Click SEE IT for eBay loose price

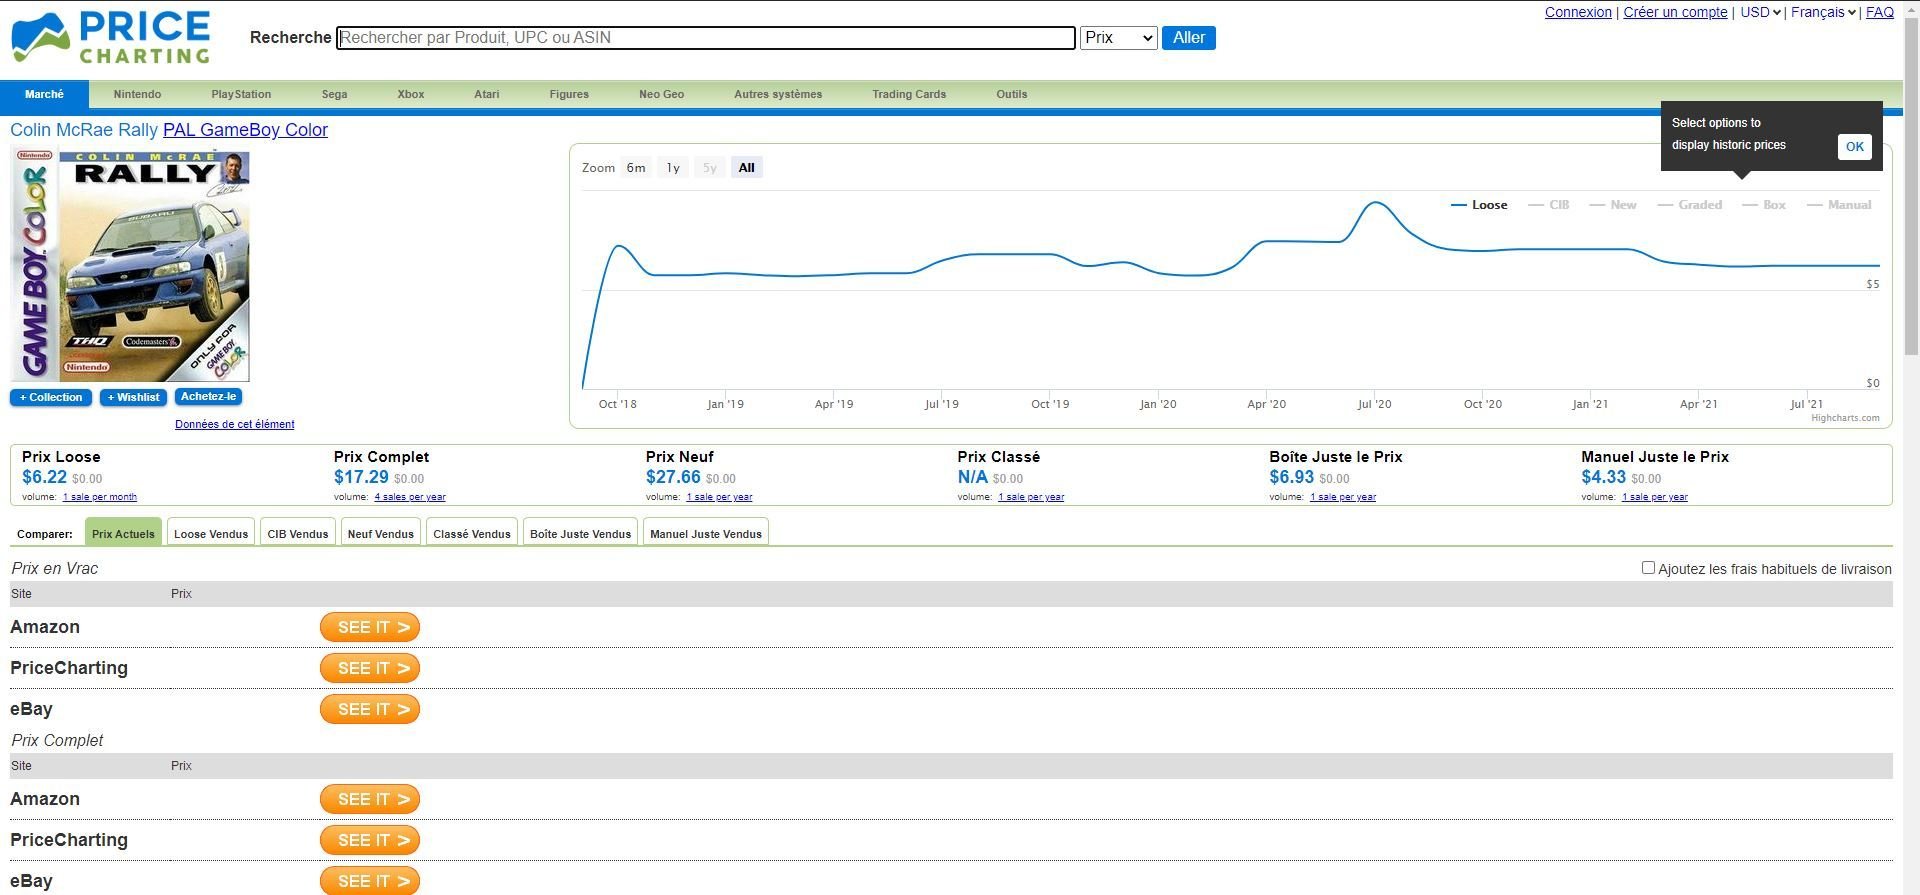[370, 709]
